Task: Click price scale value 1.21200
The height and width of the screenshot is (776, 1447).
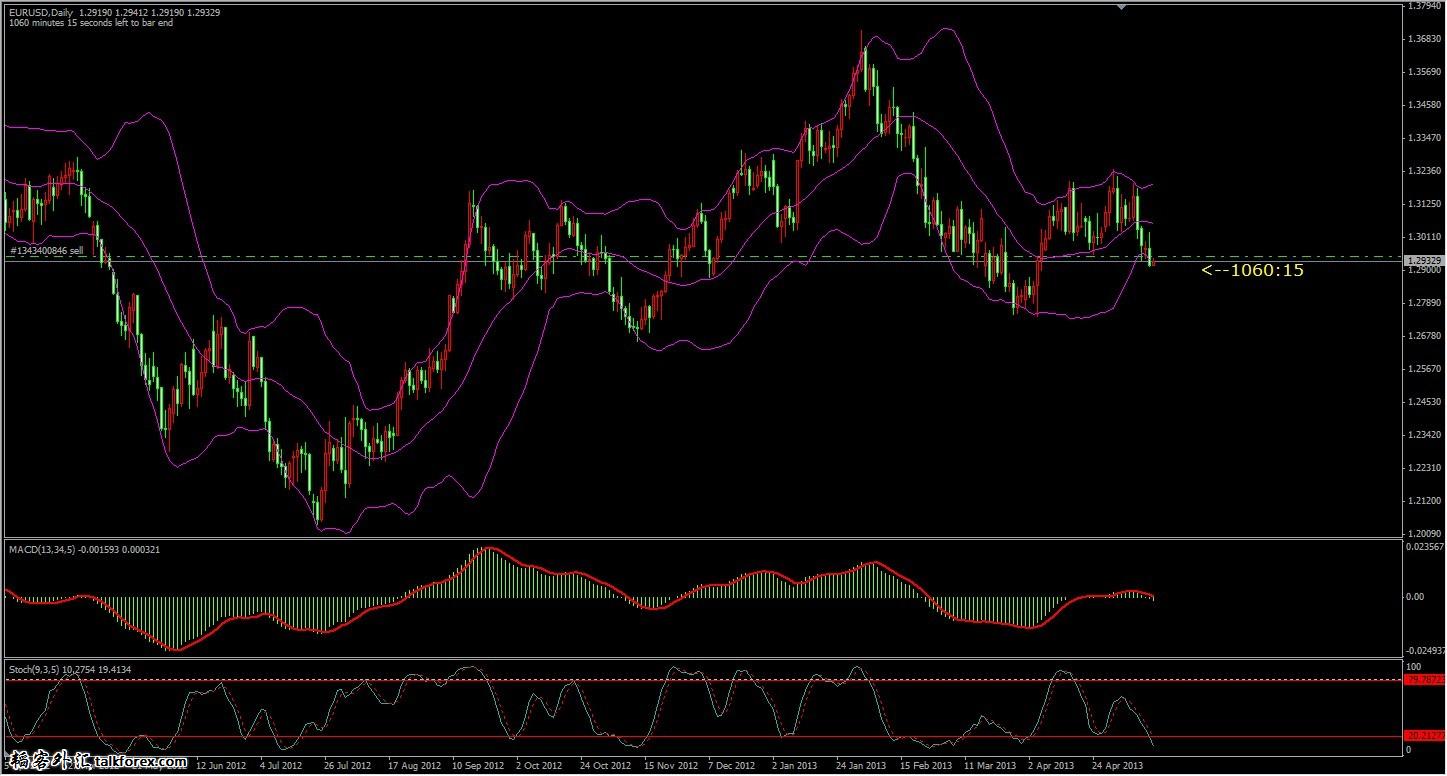Action: (x=1423, y=501)
